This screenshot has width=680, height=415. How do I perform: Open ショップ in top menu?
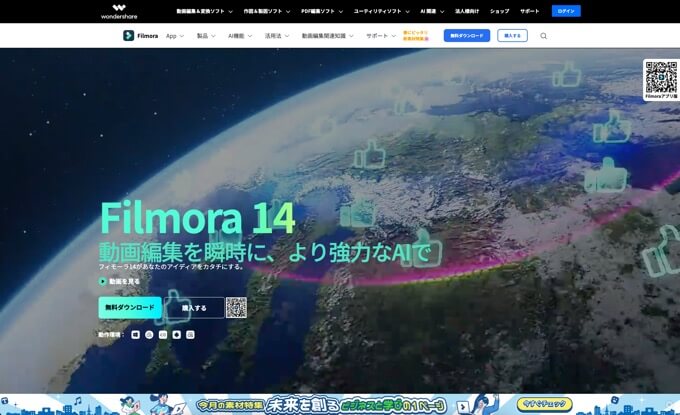click(500, 11)
